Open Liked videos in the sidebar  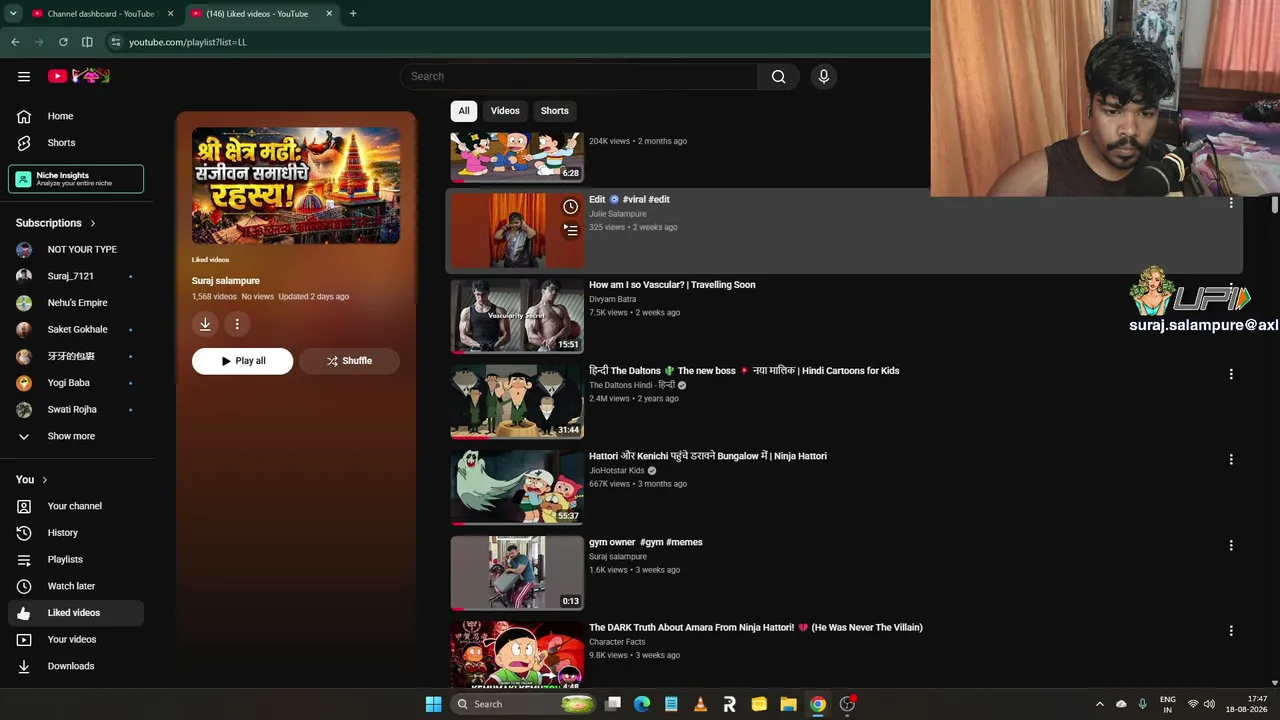pos(76,613)
